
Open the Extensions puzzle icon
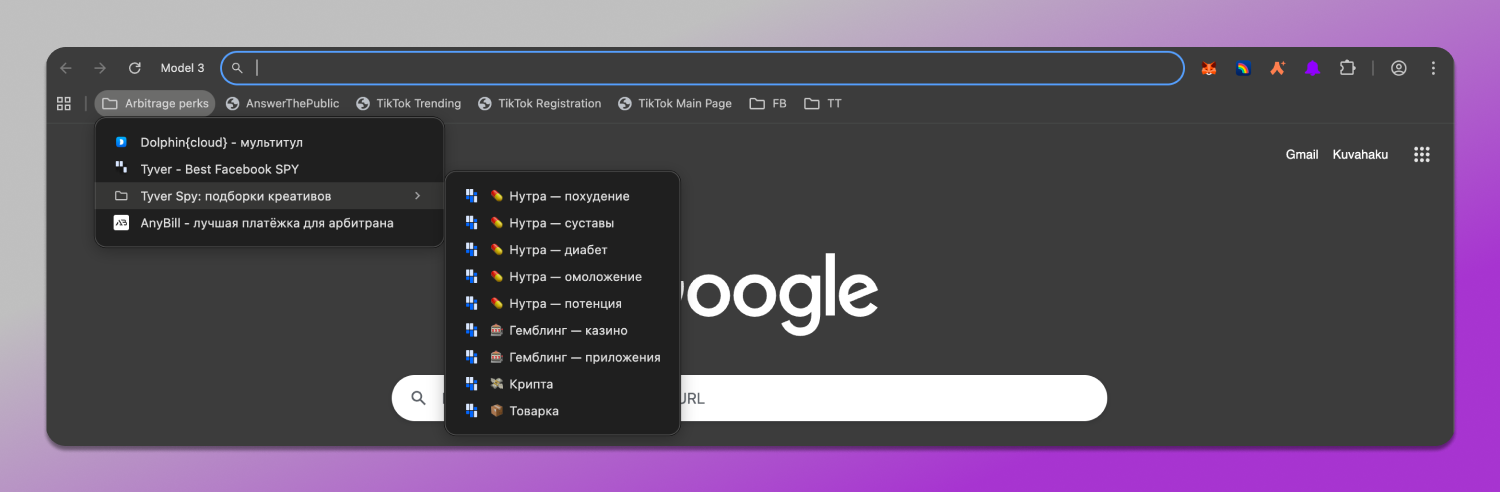click(x=1347, y=68)
